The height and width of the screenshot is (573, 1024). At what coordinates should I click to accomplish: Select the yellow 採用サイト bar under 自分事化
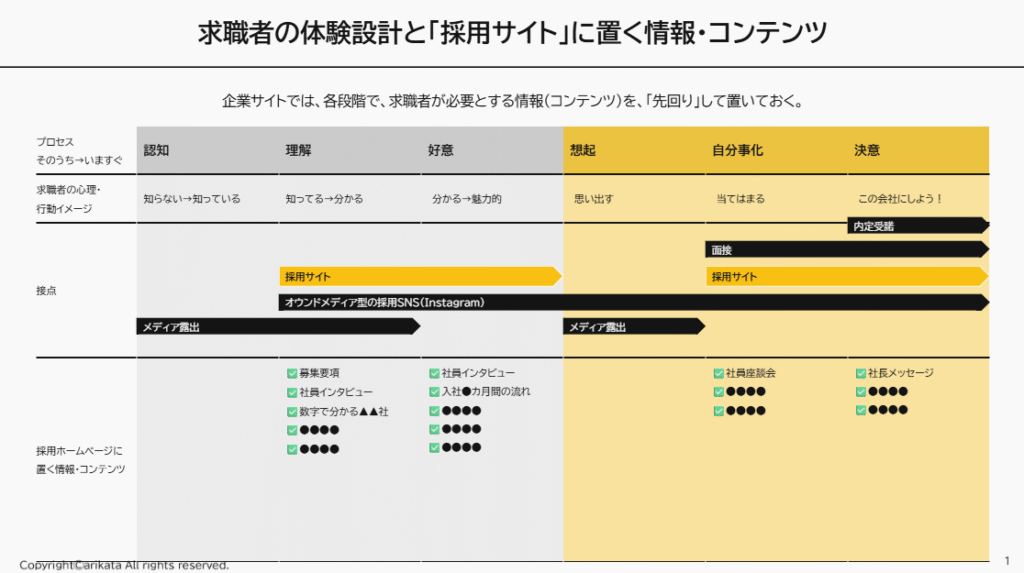pyautogui.click(x=846, y=277)
